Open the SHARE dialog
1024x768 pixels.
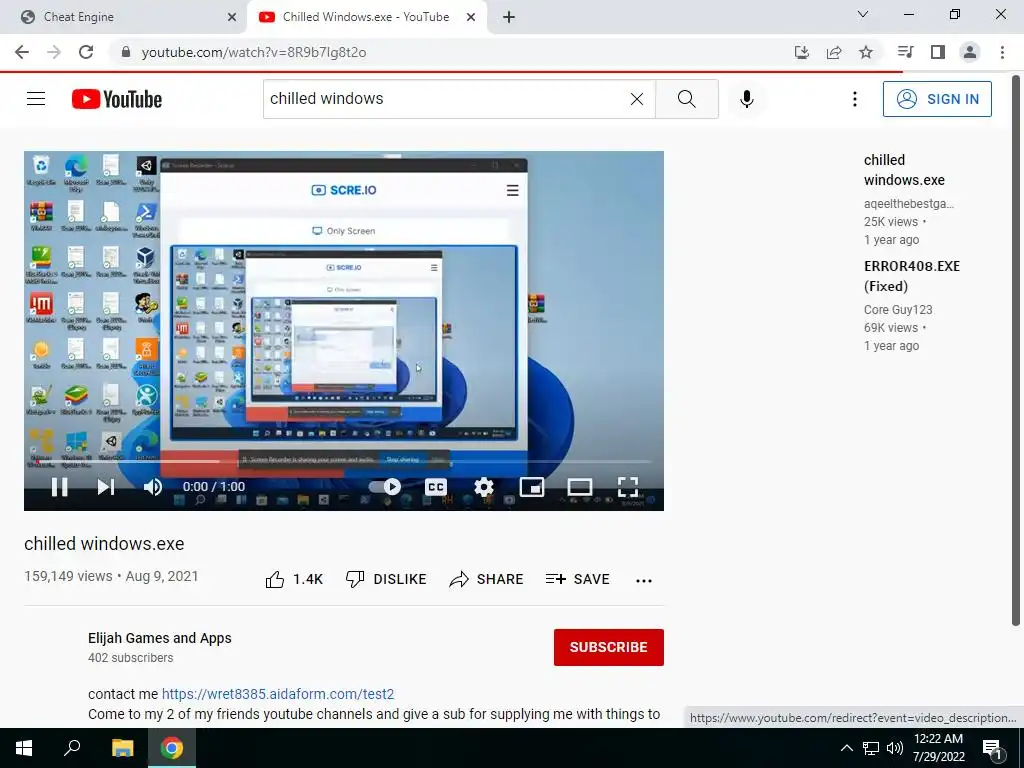click(487, 579)
